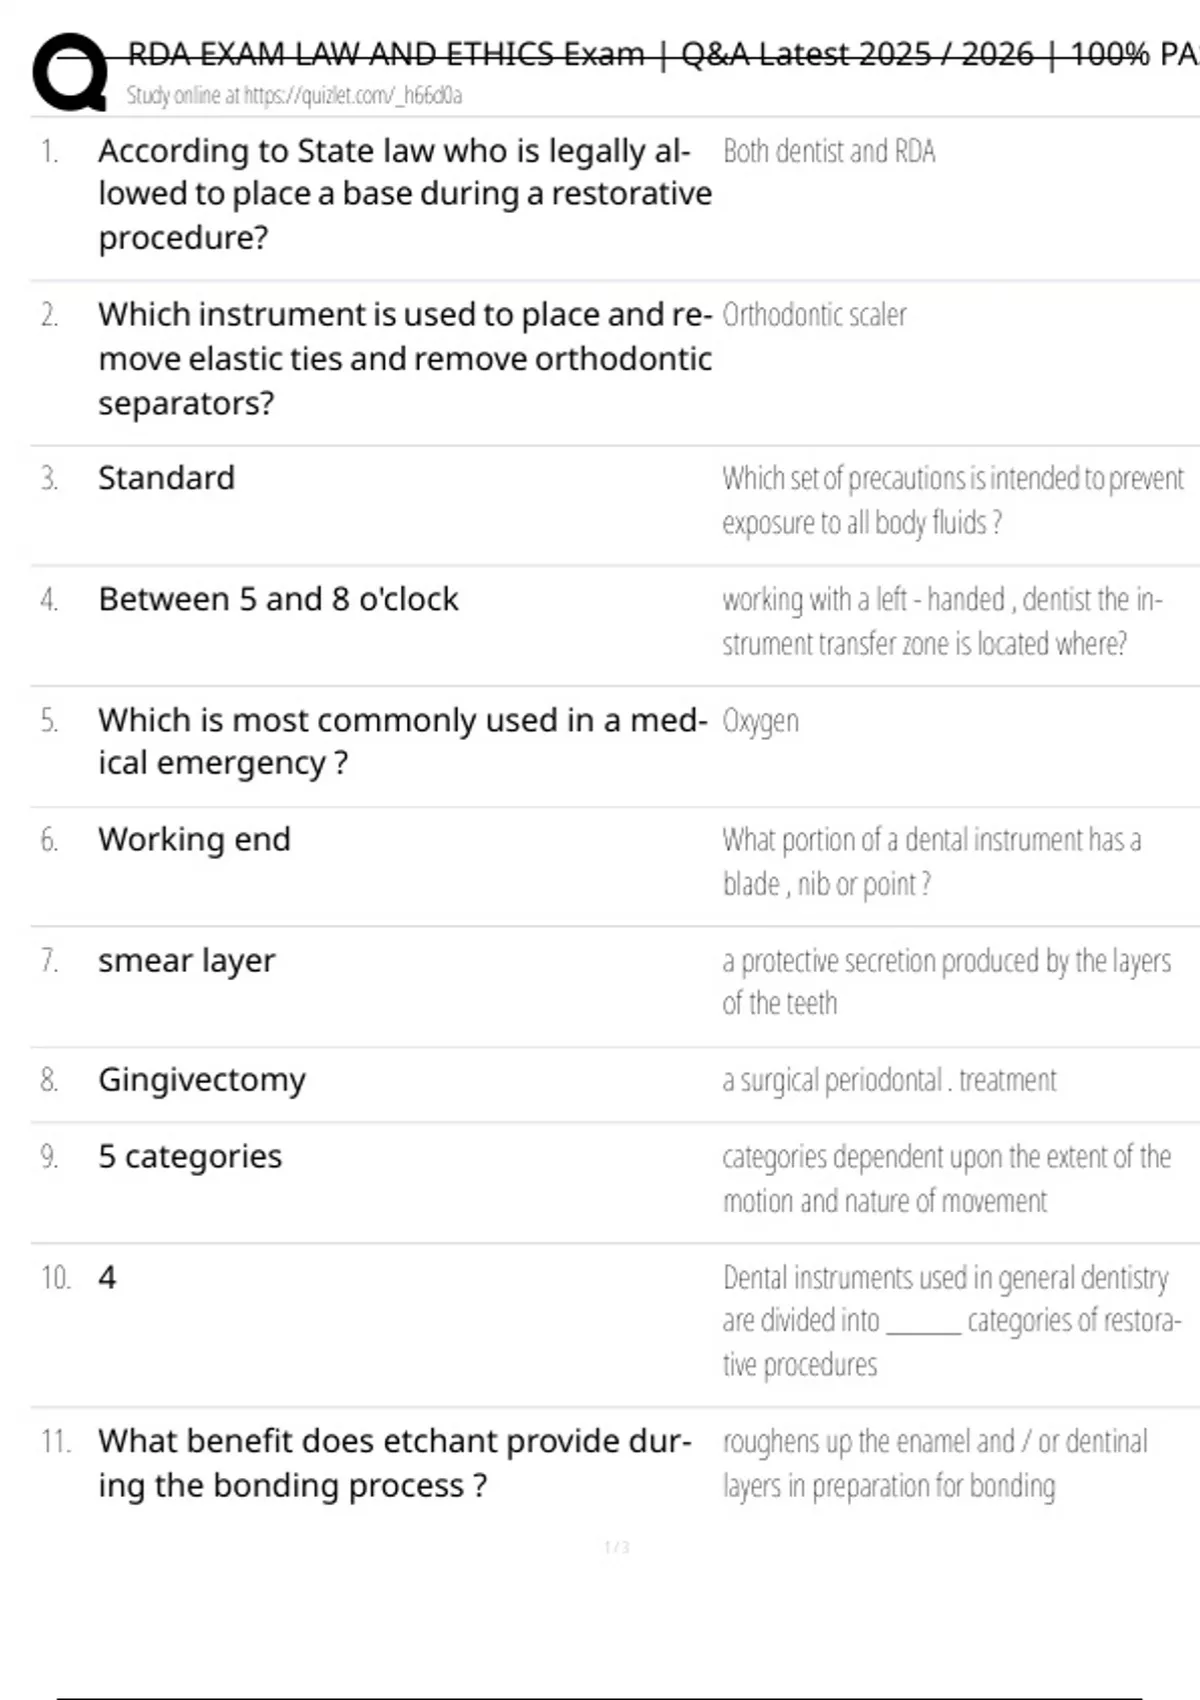Viewport: 1200px width, 1700px height.
Task: Click the 'roughens up the enamel' answer
Action: coord(934,1464)
